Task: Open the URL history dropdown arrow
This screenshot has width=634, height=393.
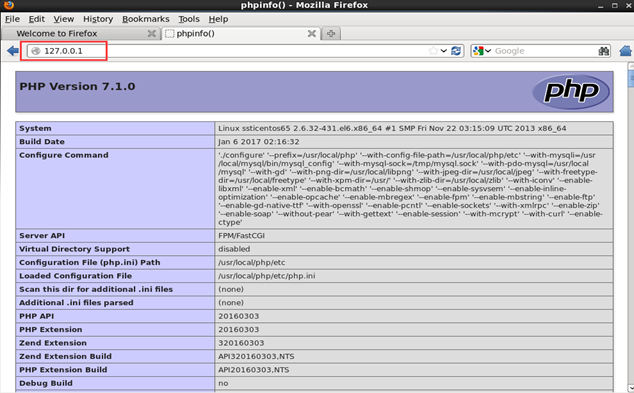Action: 444,51
